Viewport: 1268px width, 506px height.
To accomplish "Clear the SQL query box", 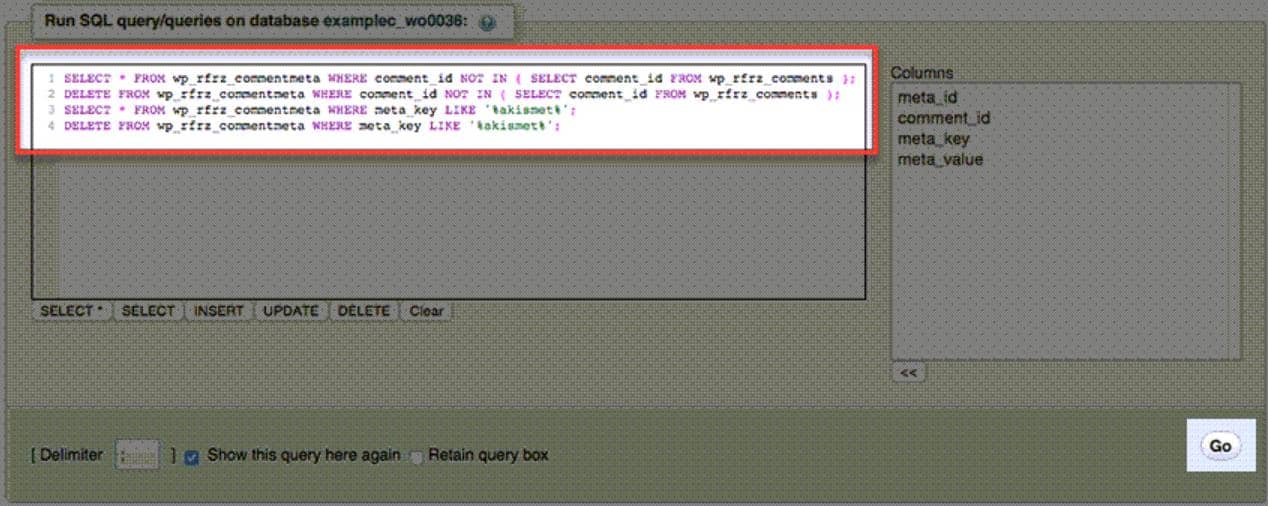I will (426, 311).
